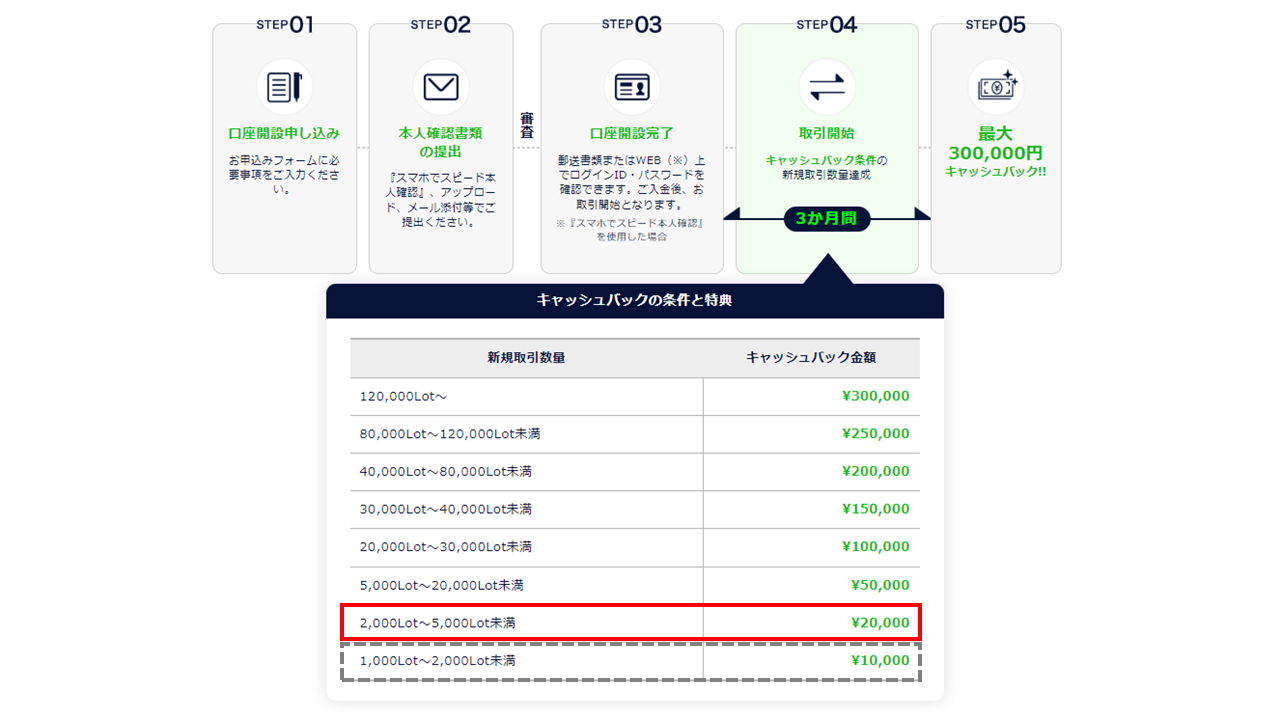The width and height of the screenshot is (1280, 720).
Task: Click the ¥100,000 amount cell
Action: coord(811,547)
